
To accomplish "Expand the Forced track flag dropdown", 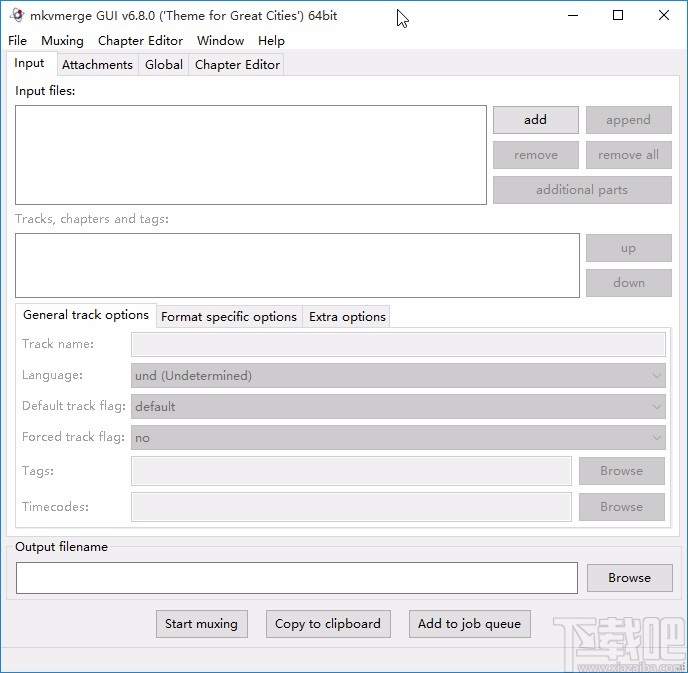I will [398, 437].
